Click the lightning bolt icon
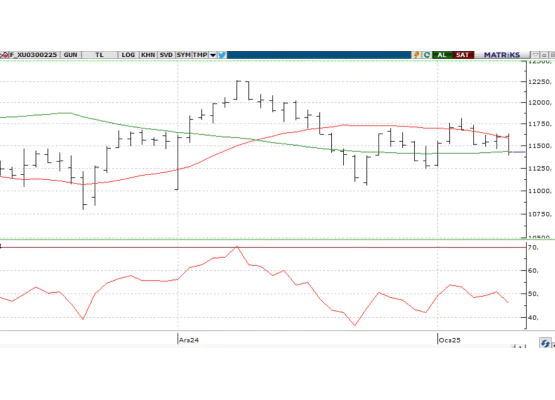 416,55
